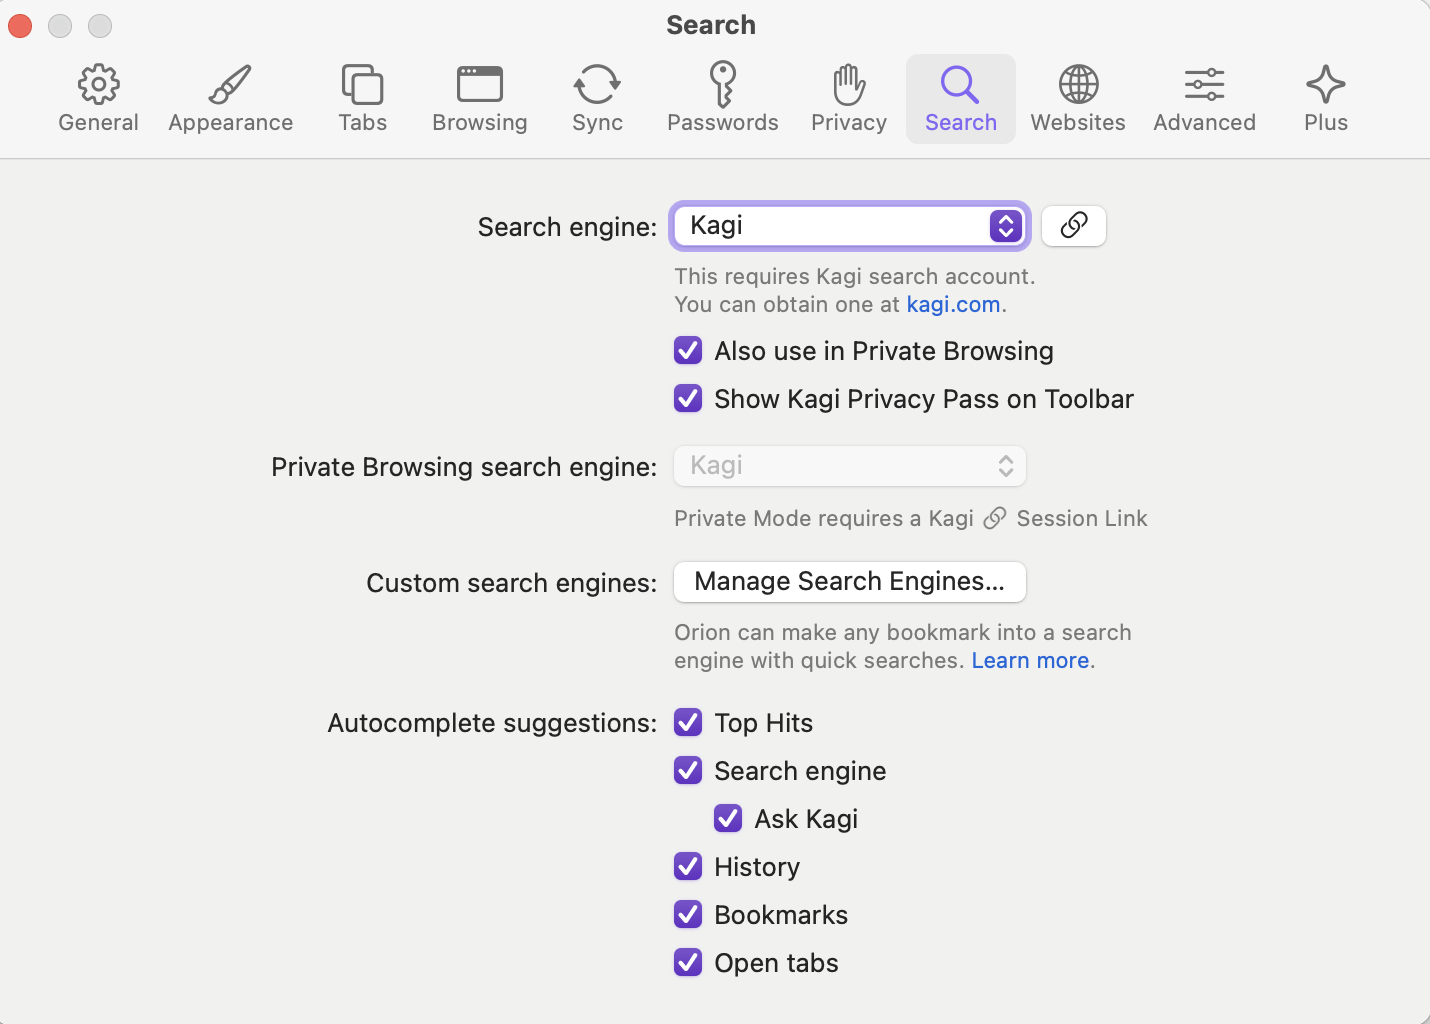This screenshot has width=1430, height=1024.
Task: Open the Browsing settings pane
Action: [x=479, y=99]
